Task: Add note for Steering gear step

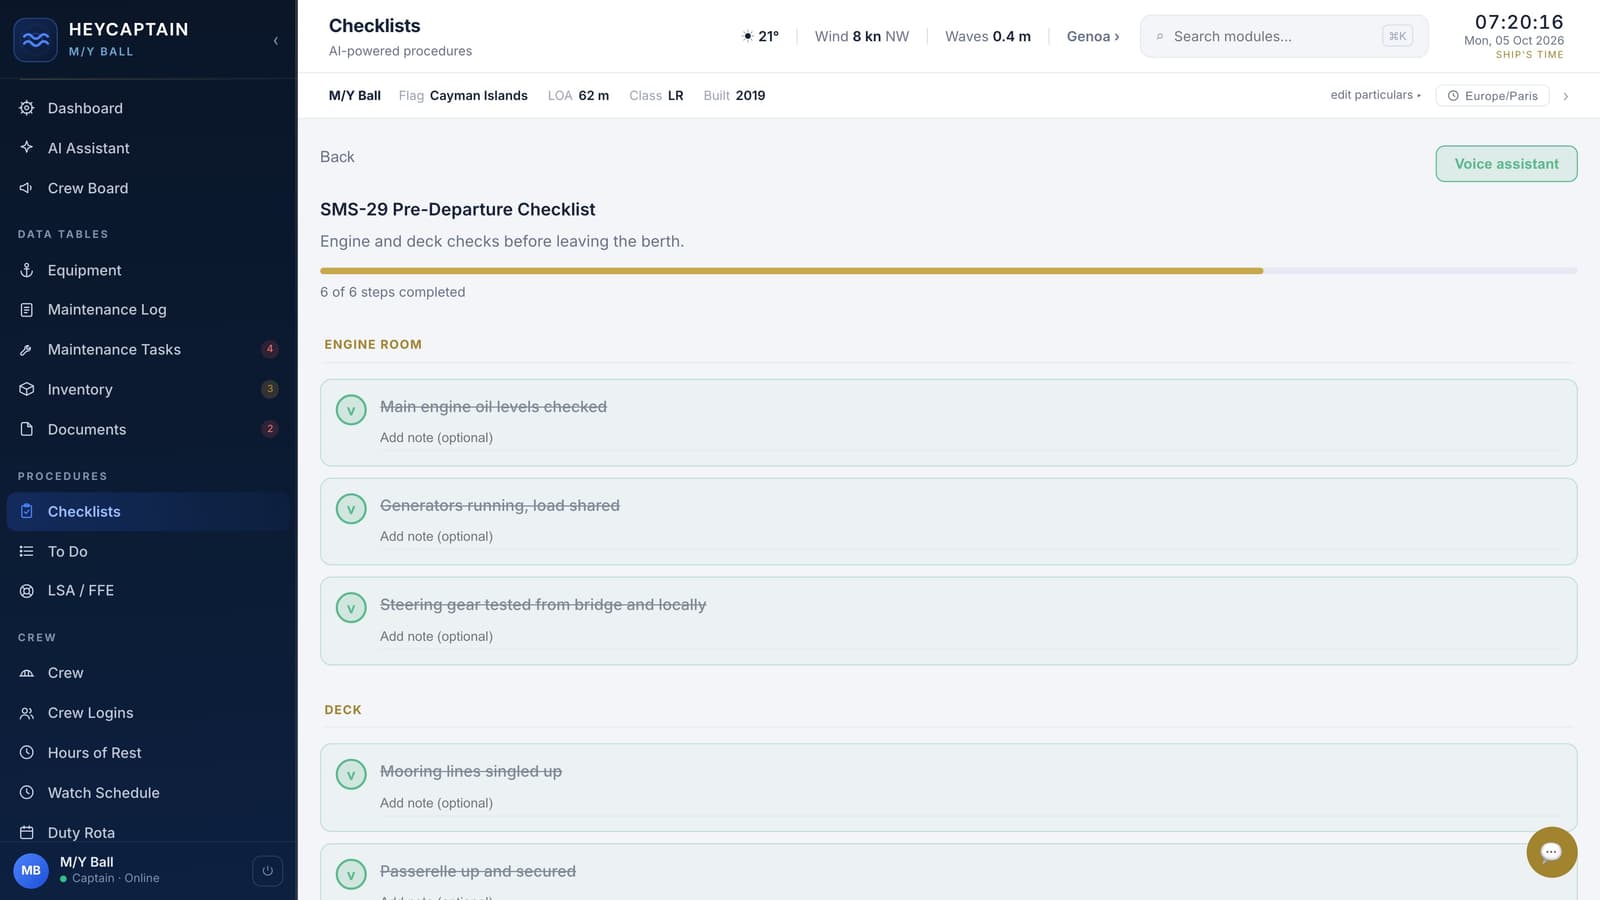Action: 970,637
